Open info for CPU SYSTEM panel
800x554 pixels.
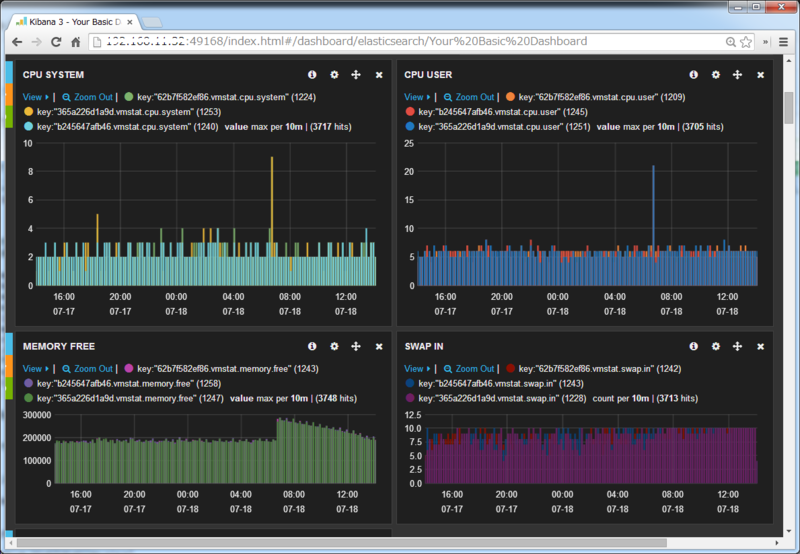(x=312, y=74)
